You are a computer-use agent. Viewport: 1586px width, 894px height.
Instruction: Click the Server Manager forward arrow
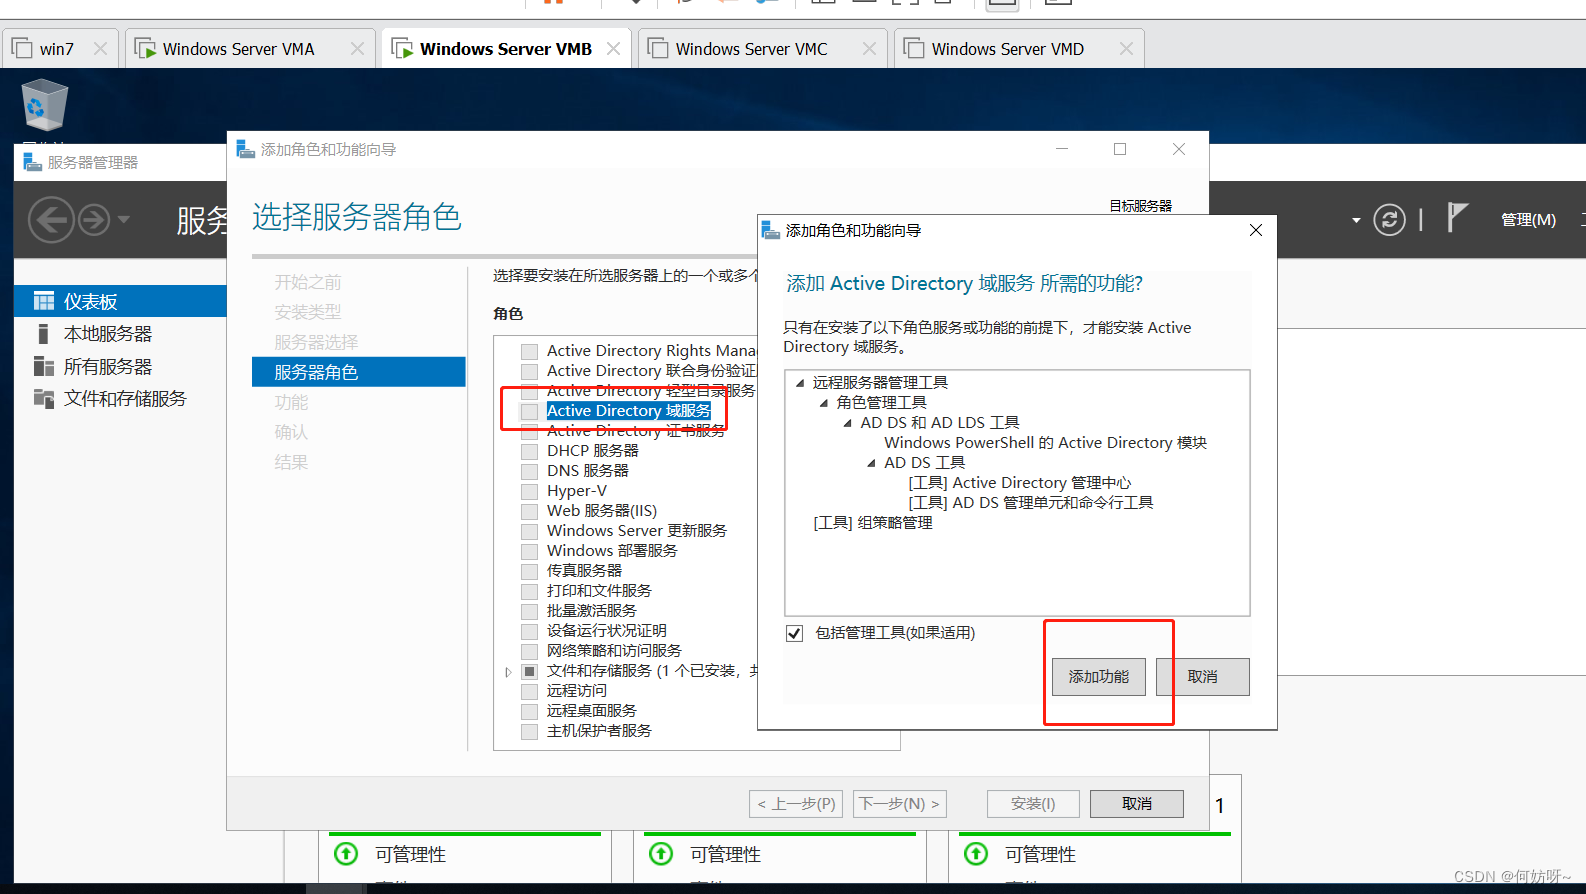(94, 219)
